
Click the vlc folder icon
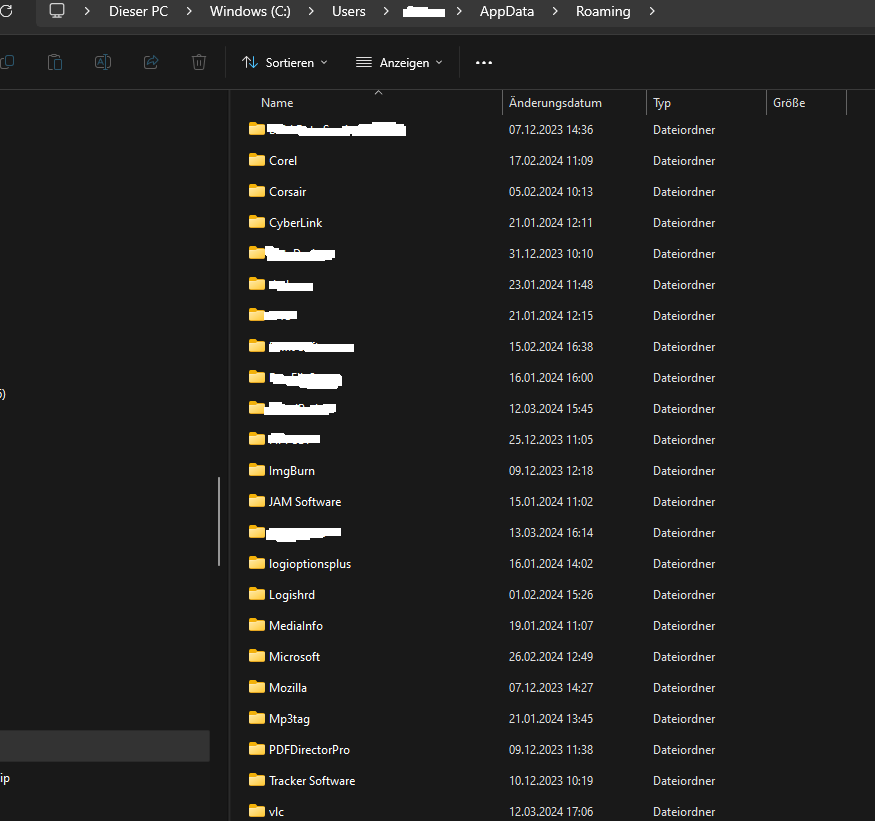[257, 811]
